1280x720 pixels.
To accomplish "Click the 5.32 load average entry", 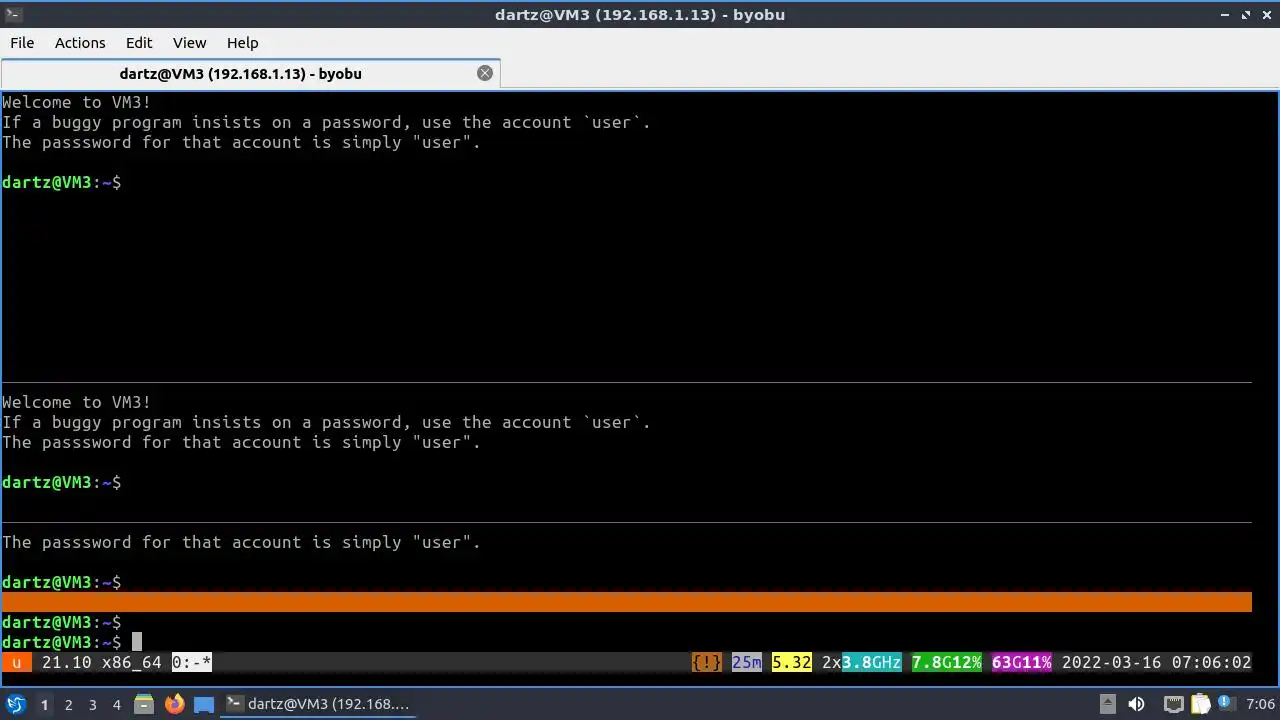I will click(x=792, y=662).
